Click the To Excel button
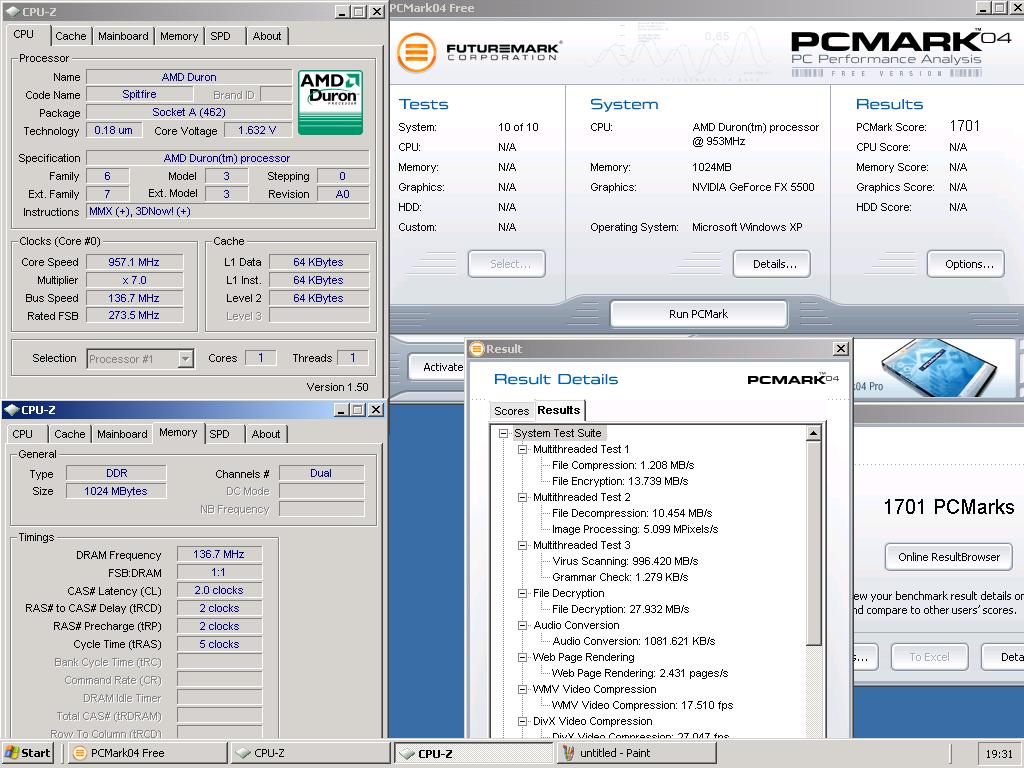 click(929, 657)
